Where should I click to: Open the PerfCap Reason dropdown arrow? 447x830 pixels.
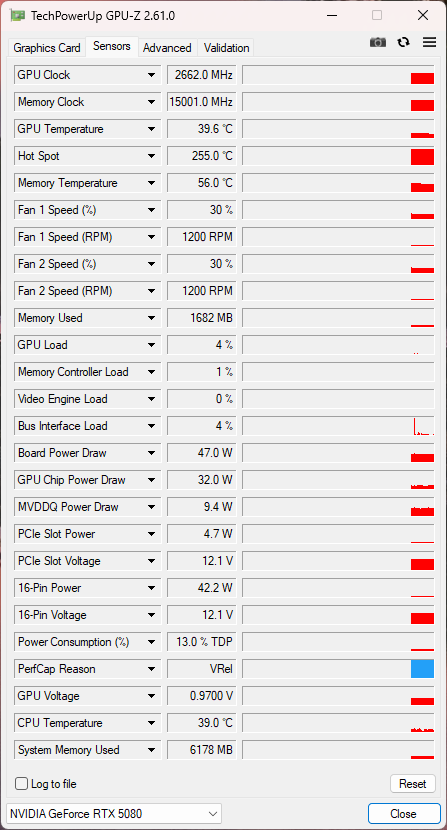[151, 669]
